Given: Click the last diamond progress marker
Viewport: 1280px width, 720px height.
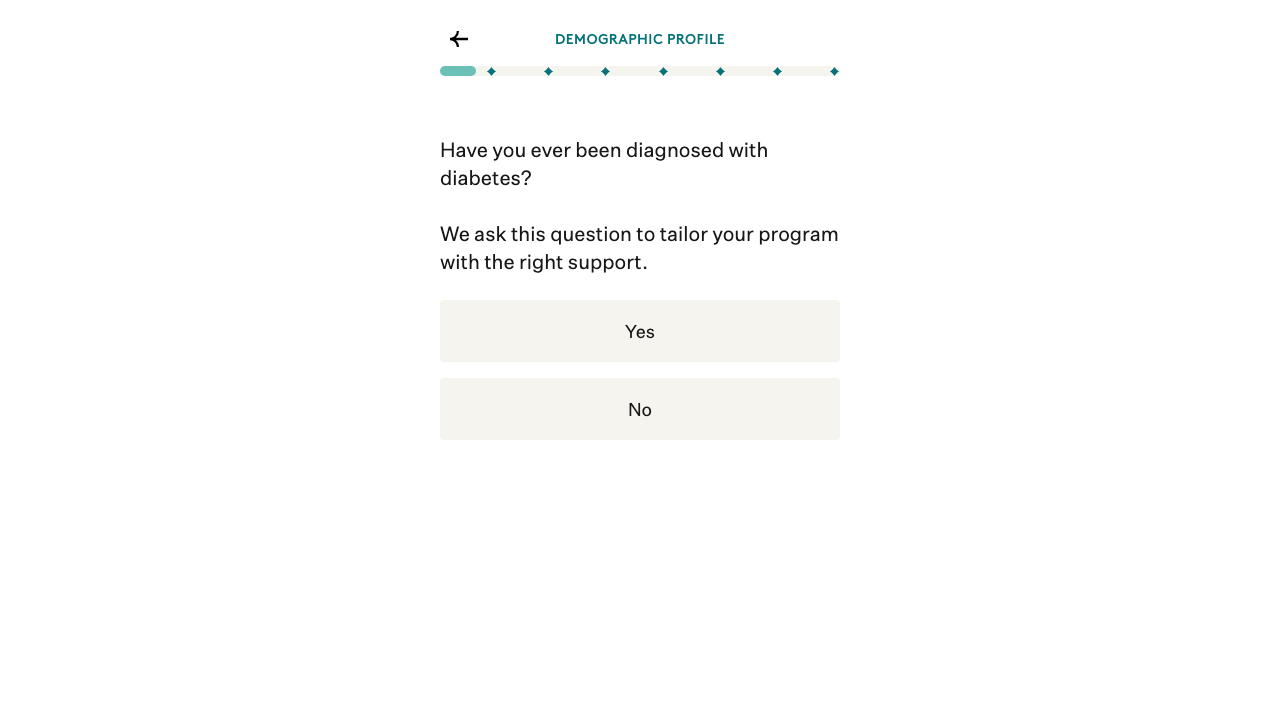Looking at the screenshot, I should pos(834,71).
